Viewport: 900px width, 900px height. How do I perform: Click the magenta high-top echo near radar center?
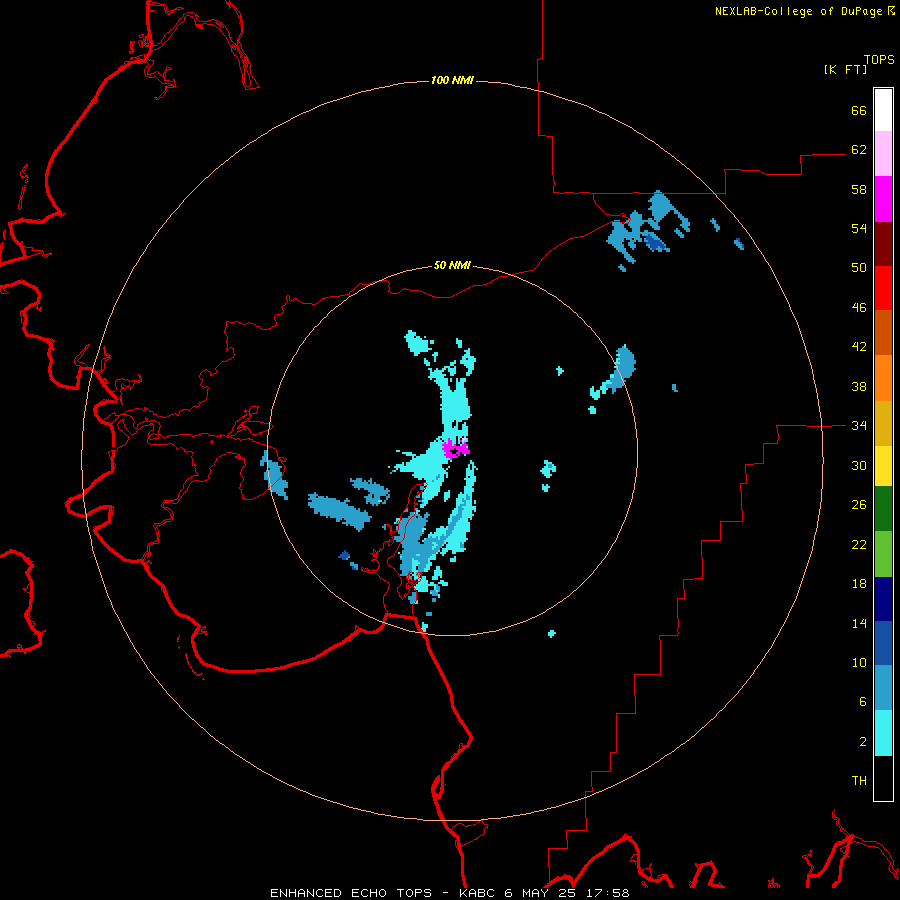click(456, 448)
